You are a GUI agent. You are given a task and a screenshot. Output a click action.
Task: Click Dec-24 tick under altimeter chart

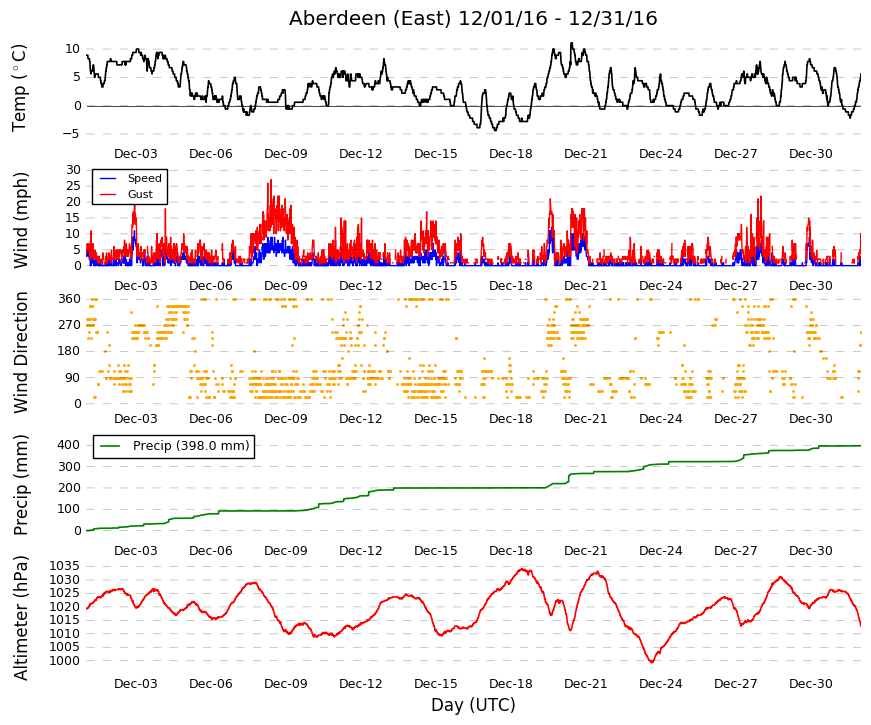click(x=660, y=684)
